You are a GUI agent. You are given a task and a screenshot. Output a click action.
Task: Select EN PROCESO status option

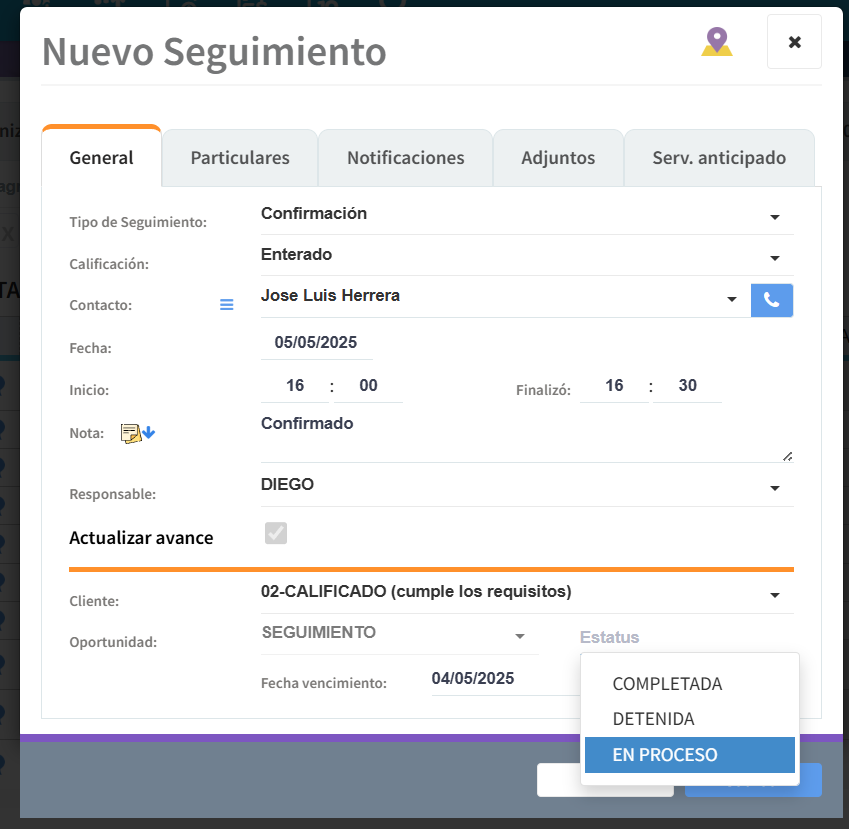pyautogui.click(x=665, y=755)
